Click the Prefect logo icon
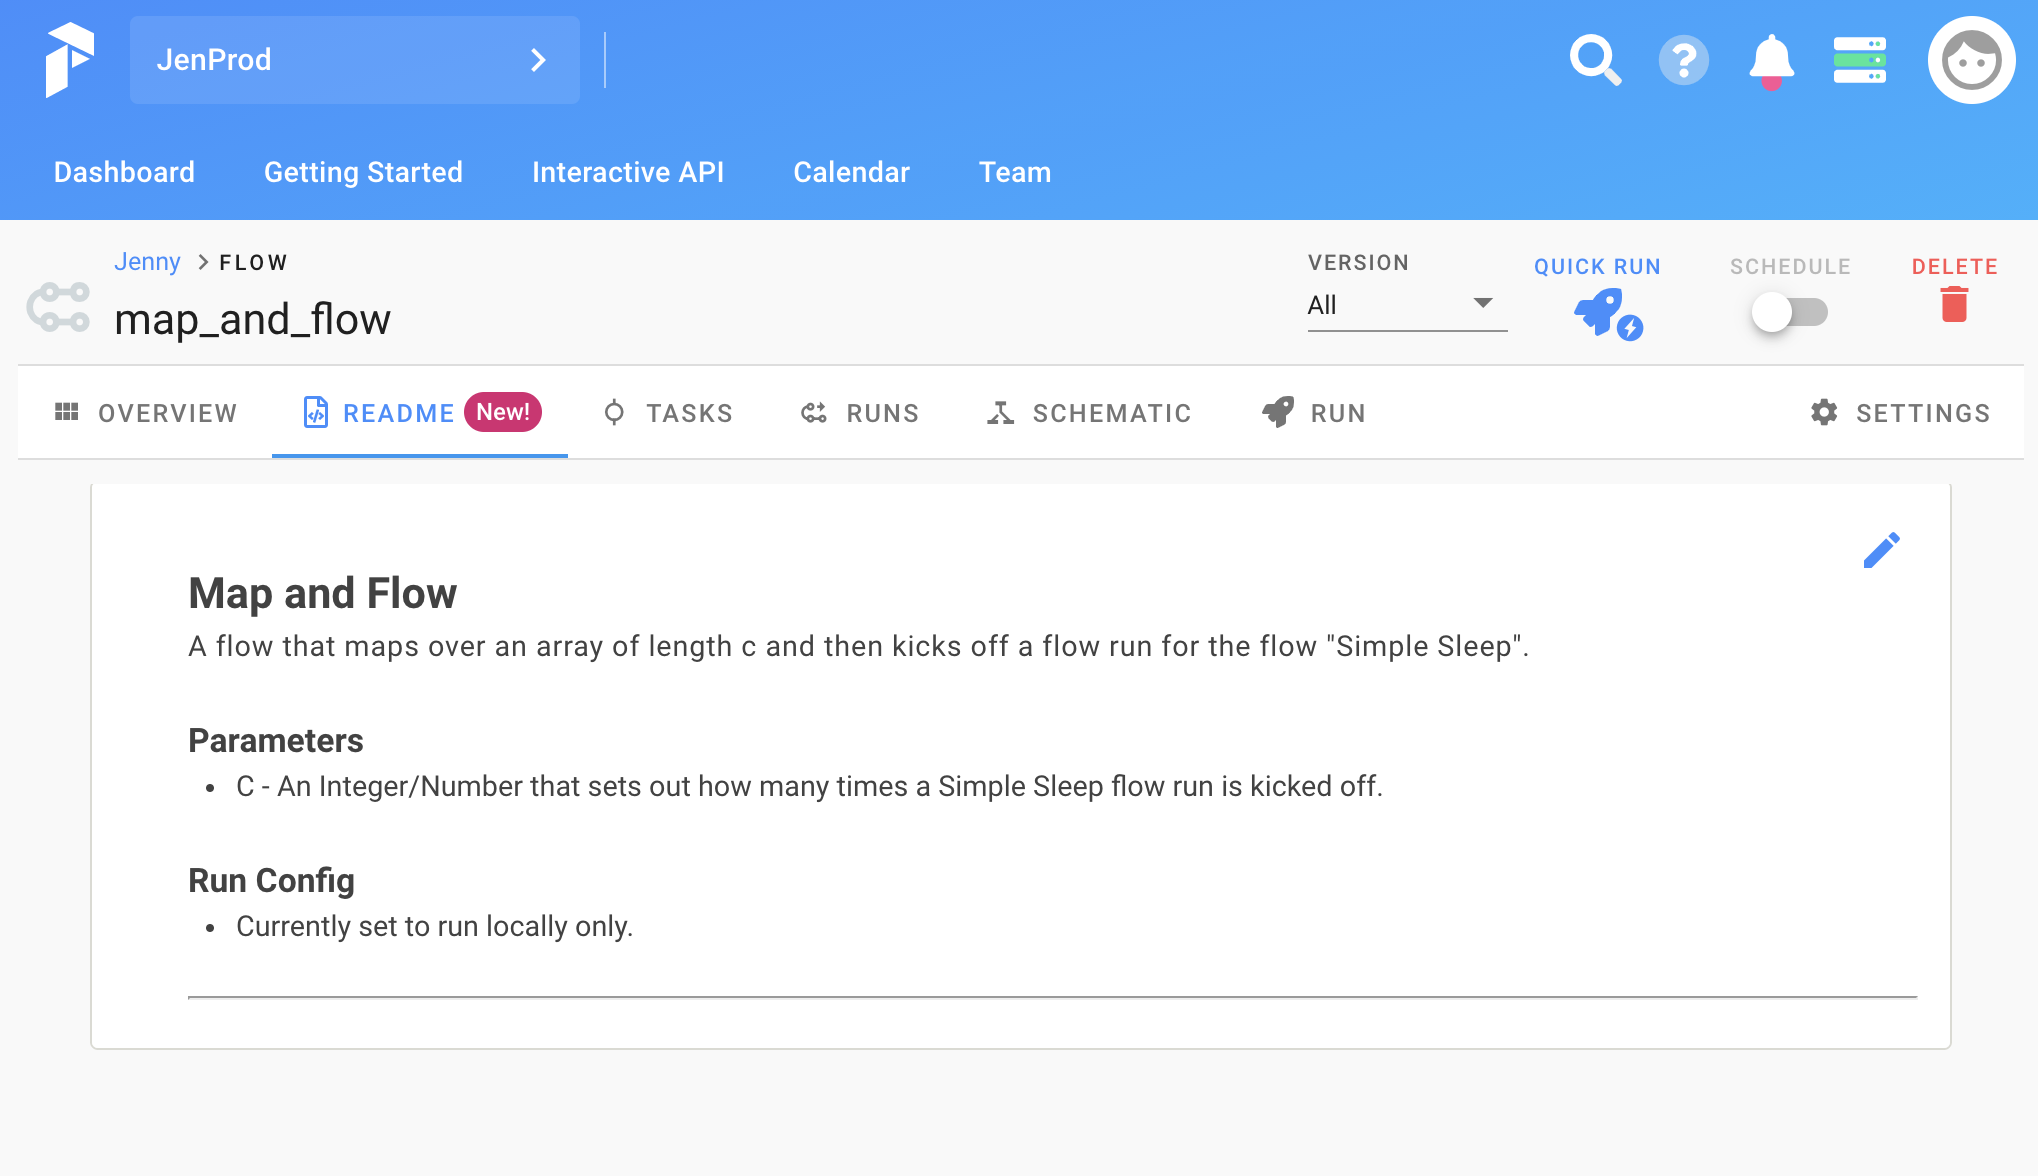The image size is (2038, 1176). coord(69,60)
